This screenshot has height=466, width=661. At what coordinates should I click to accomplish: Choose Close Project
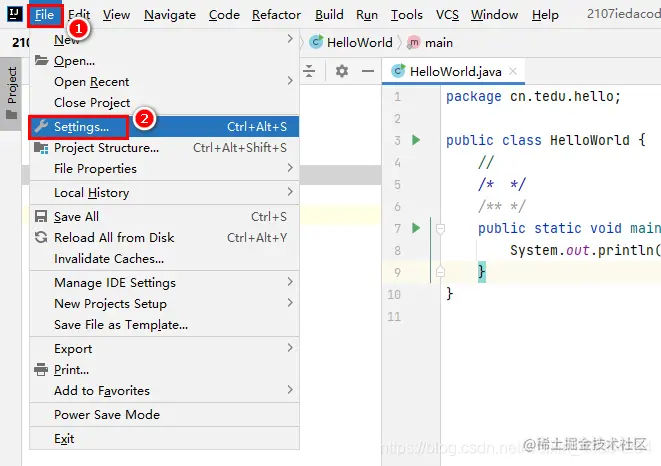[x=164, y=102]
